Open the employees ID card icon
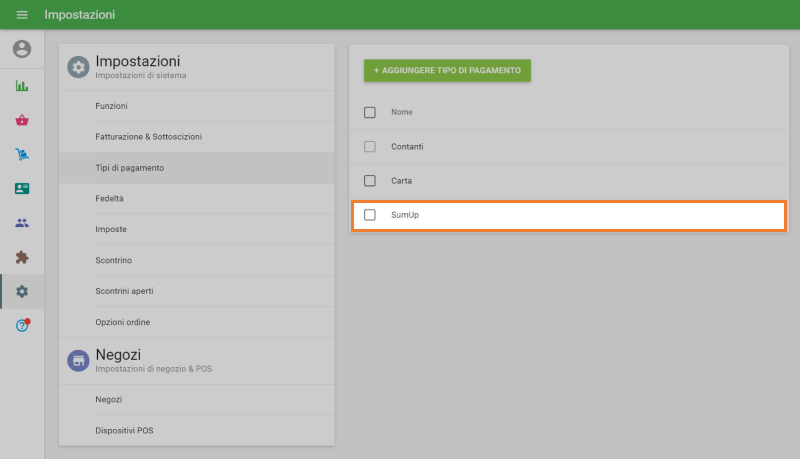The image size is (800, 459). coord(22,188)
